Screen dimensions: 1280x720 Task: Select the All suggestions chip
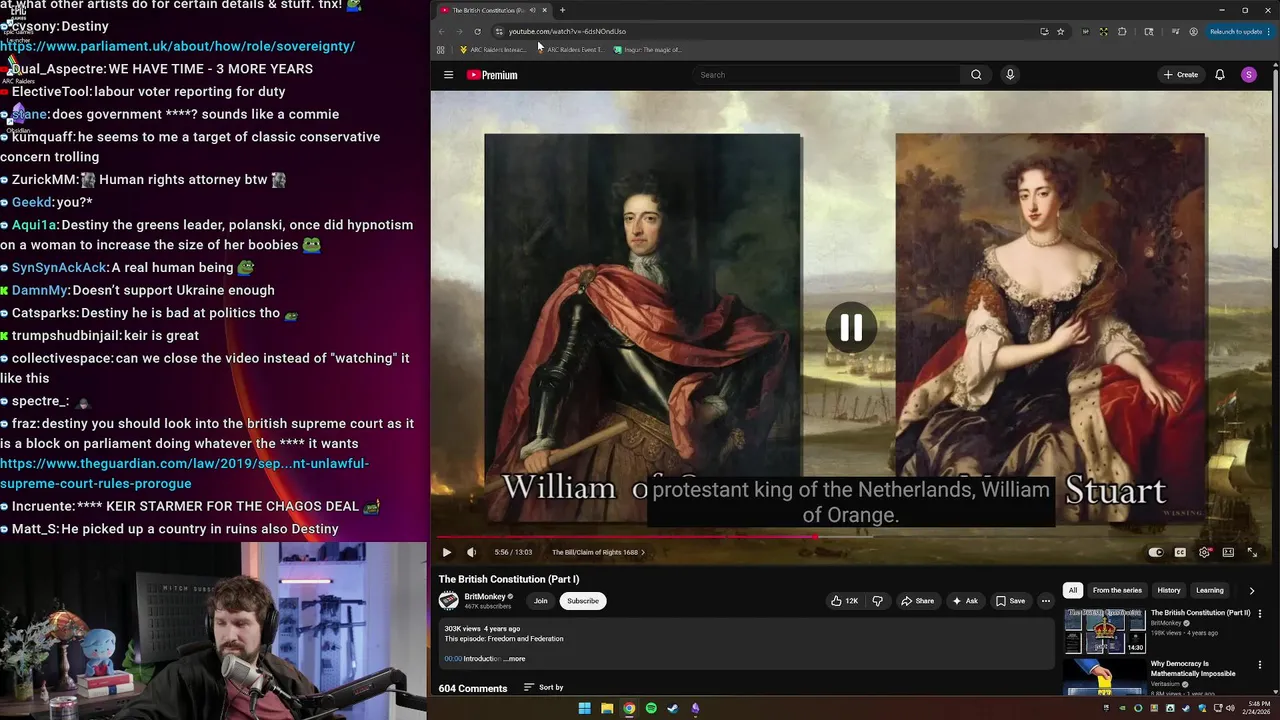click(x=1073, y=590)
